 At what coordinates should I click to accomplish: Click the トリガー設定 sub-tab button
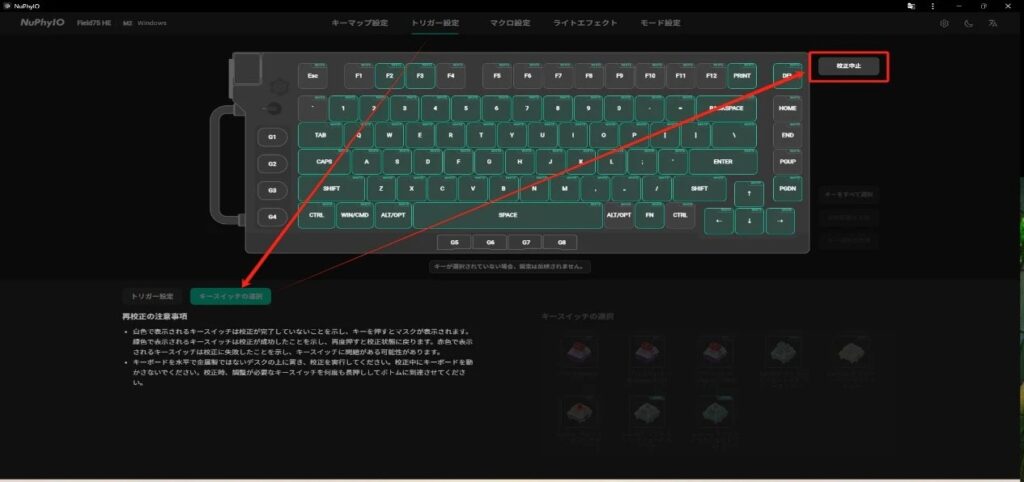[152, 297]
